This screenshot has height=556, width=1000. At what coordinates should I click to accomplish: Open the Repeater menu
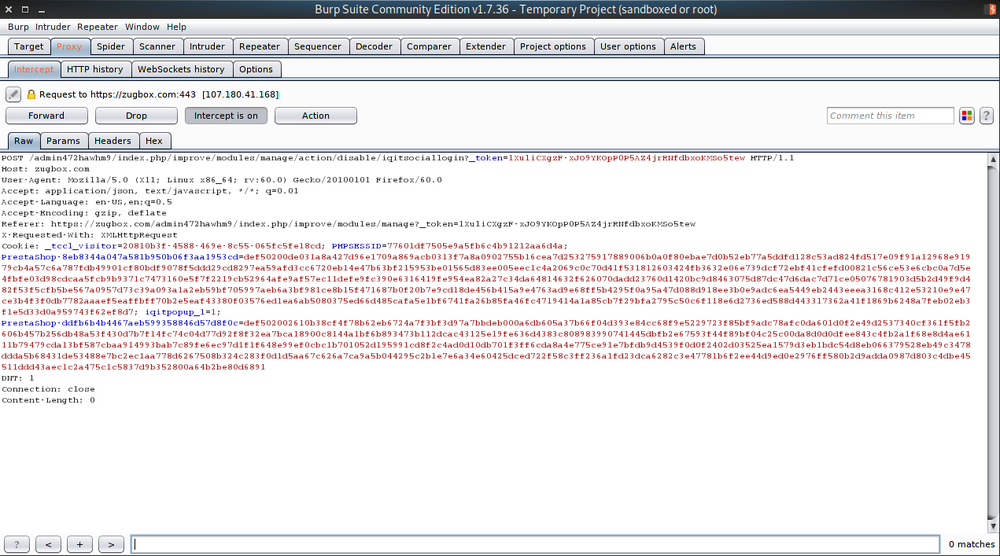point(98,27)
